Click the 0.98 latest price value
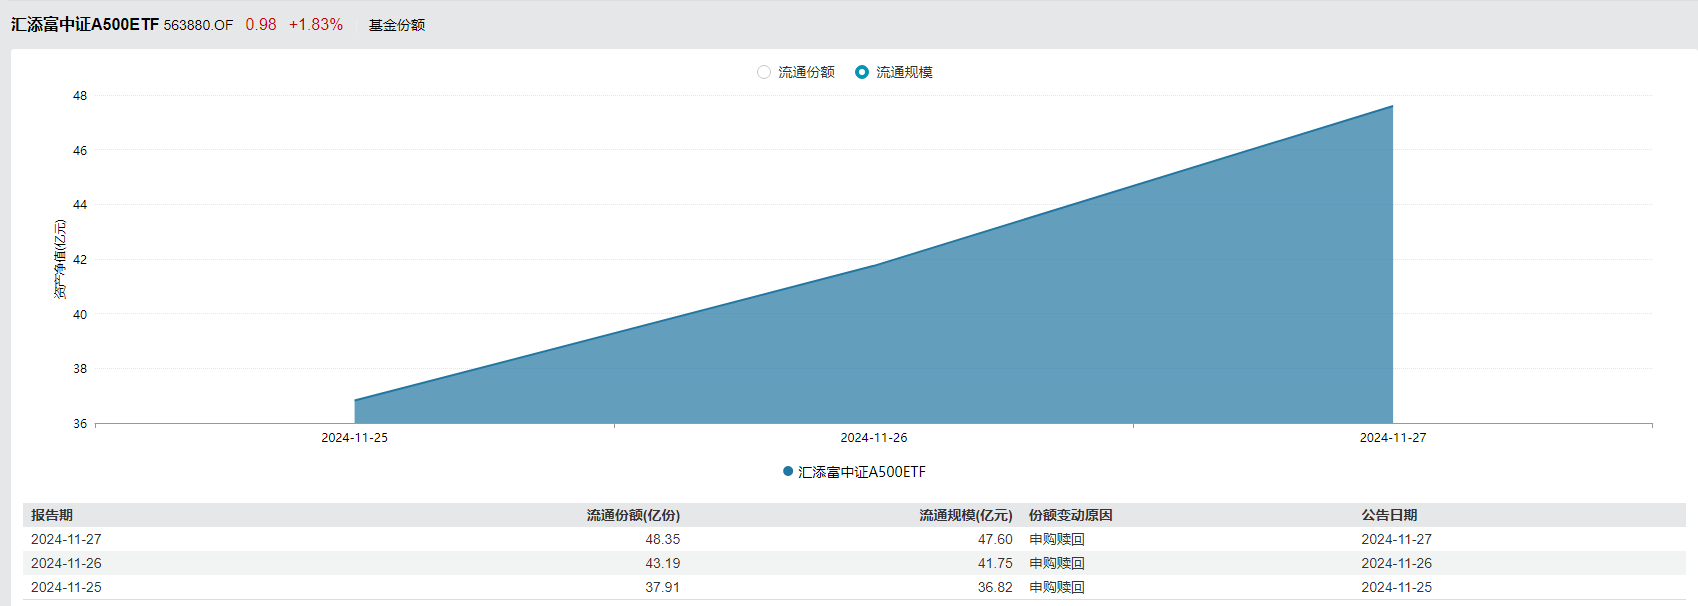Image resolution: width=1698 pixels, height=606 pixels. click(261, 25)
